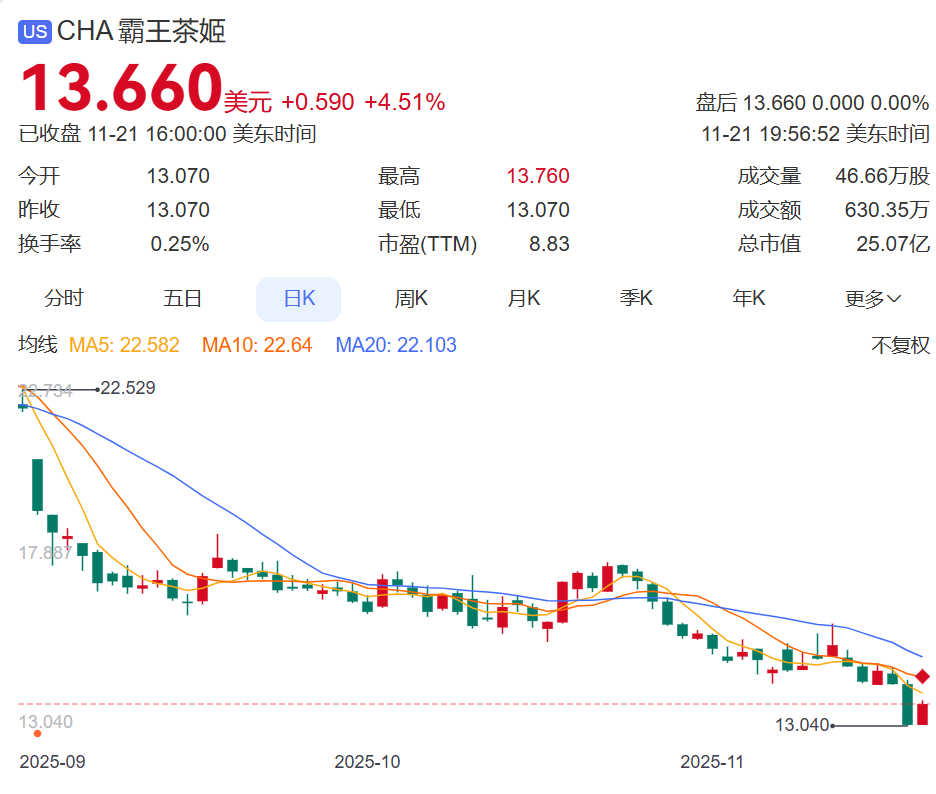Switch to the 分时 chart tab
Screen dimensions: 936x794
point(64,298)
